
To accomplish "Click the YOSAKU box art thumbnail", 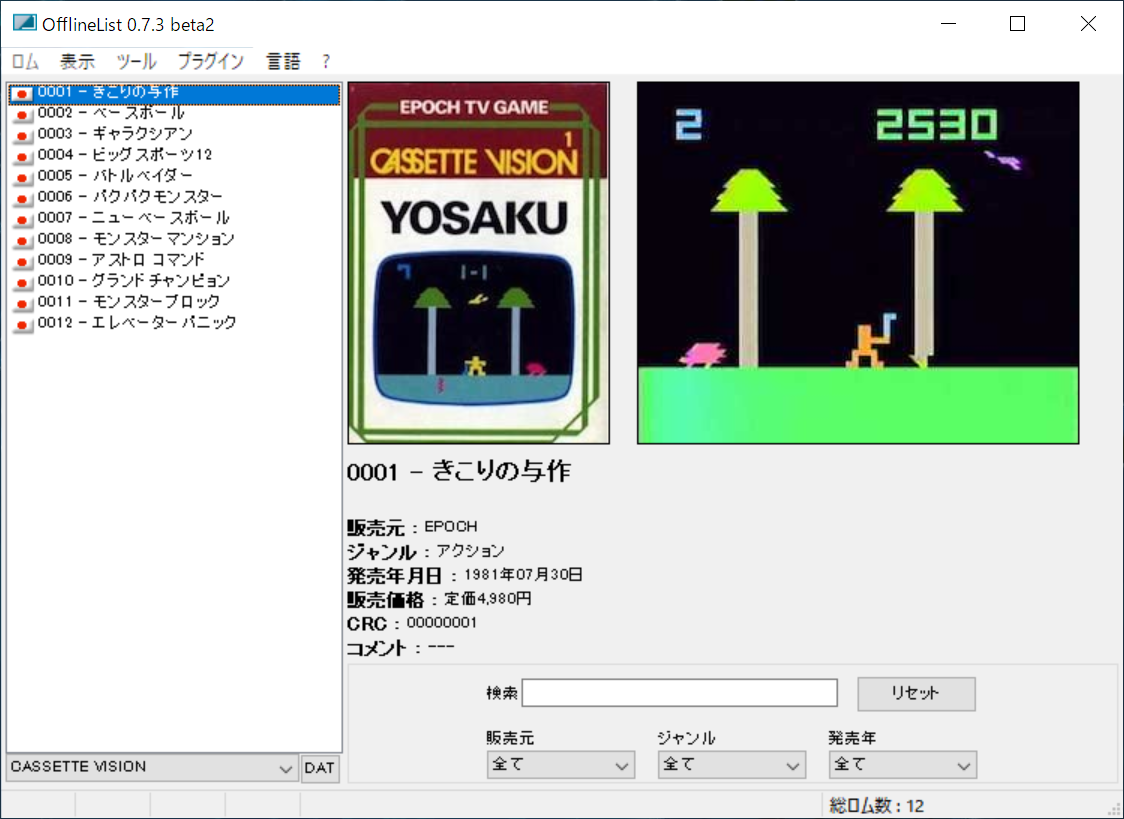I will 478,263.
